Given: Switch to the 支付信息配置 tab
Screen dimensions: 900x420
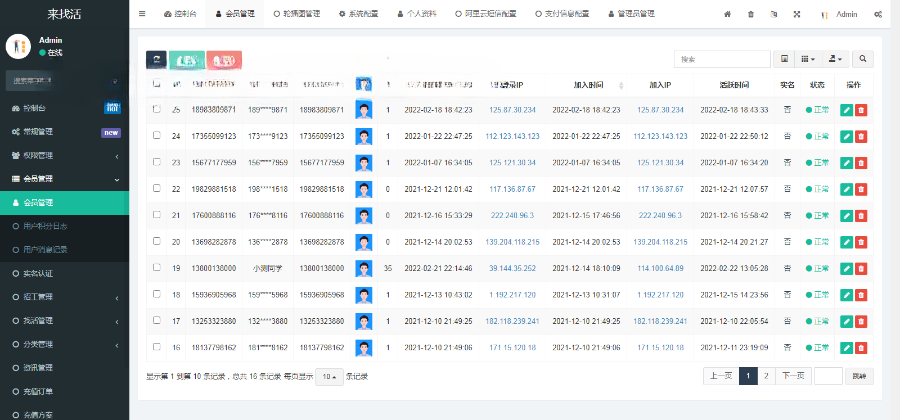Looking at the screenshot, I should pyautogui.click(x=561, y=14).
